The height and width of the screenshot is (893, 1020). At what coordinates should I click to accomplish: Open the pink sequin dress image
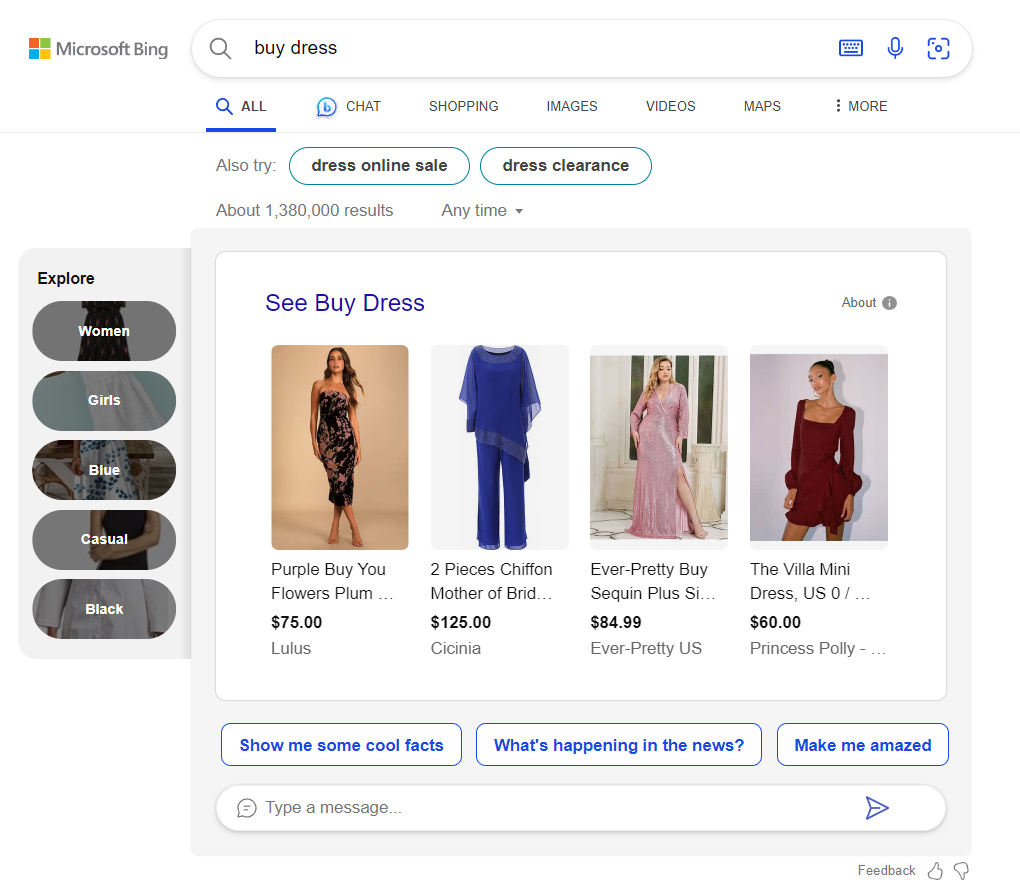click(x=659, y=447)
